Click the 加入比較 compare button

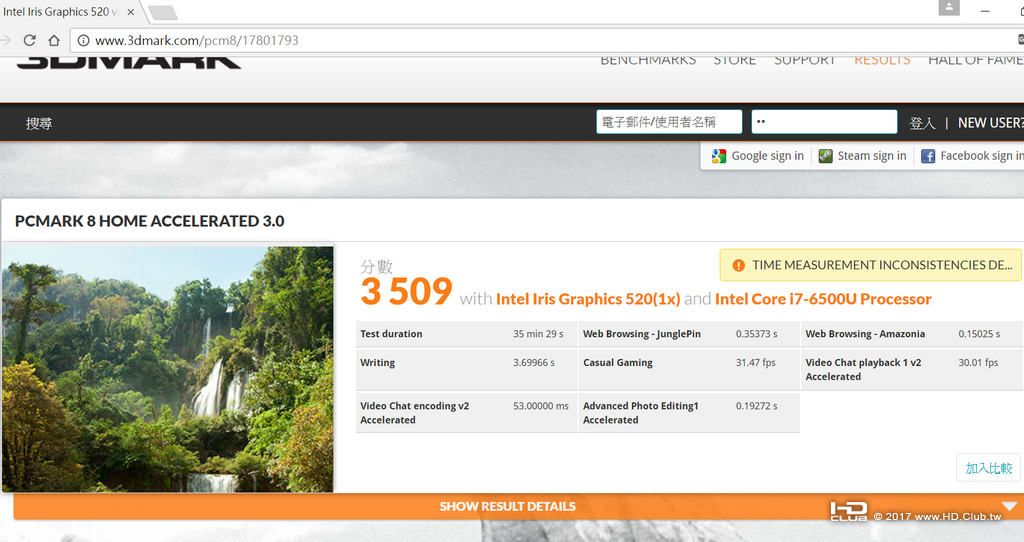point(988,468)
